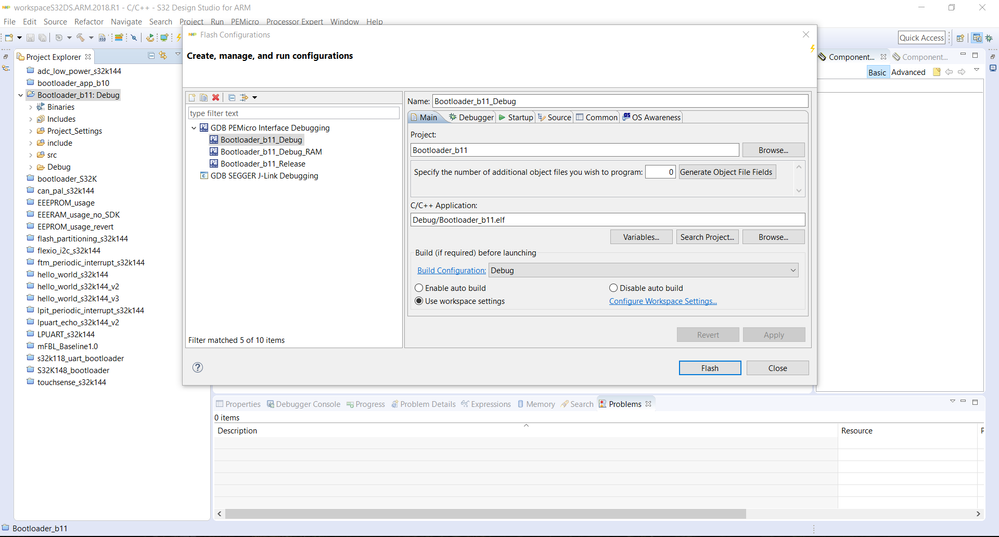Switch to the Debug perspective bug icon

click(x=989, y=38)
